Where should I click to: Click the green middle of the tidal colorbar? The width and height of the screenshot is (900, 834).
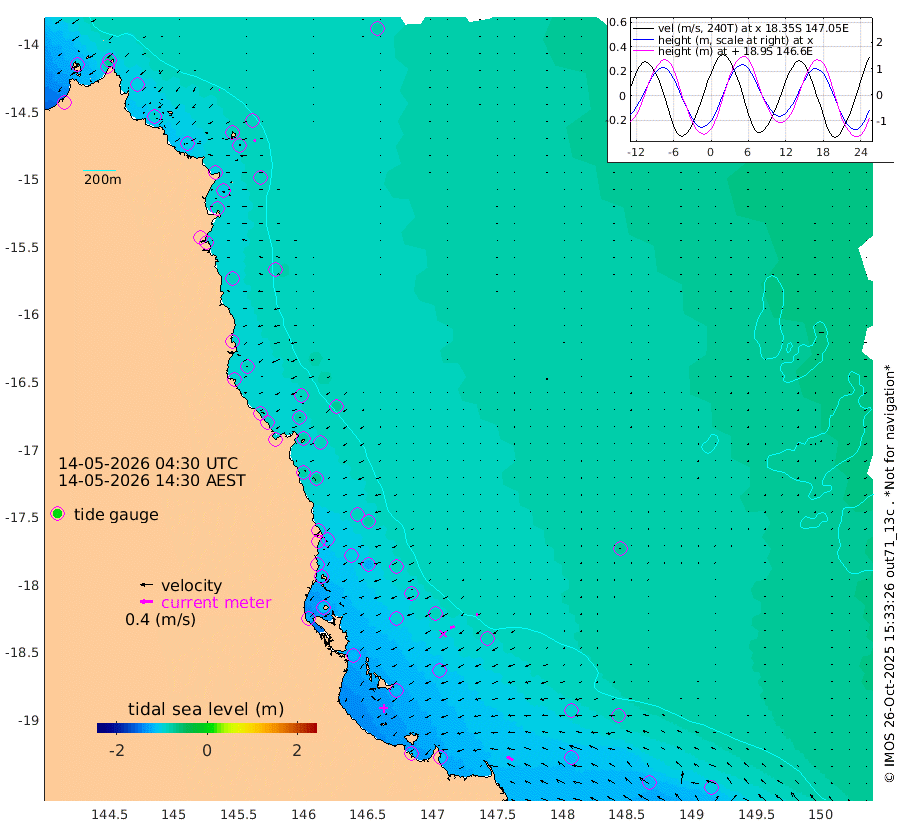tap(207, 728)
